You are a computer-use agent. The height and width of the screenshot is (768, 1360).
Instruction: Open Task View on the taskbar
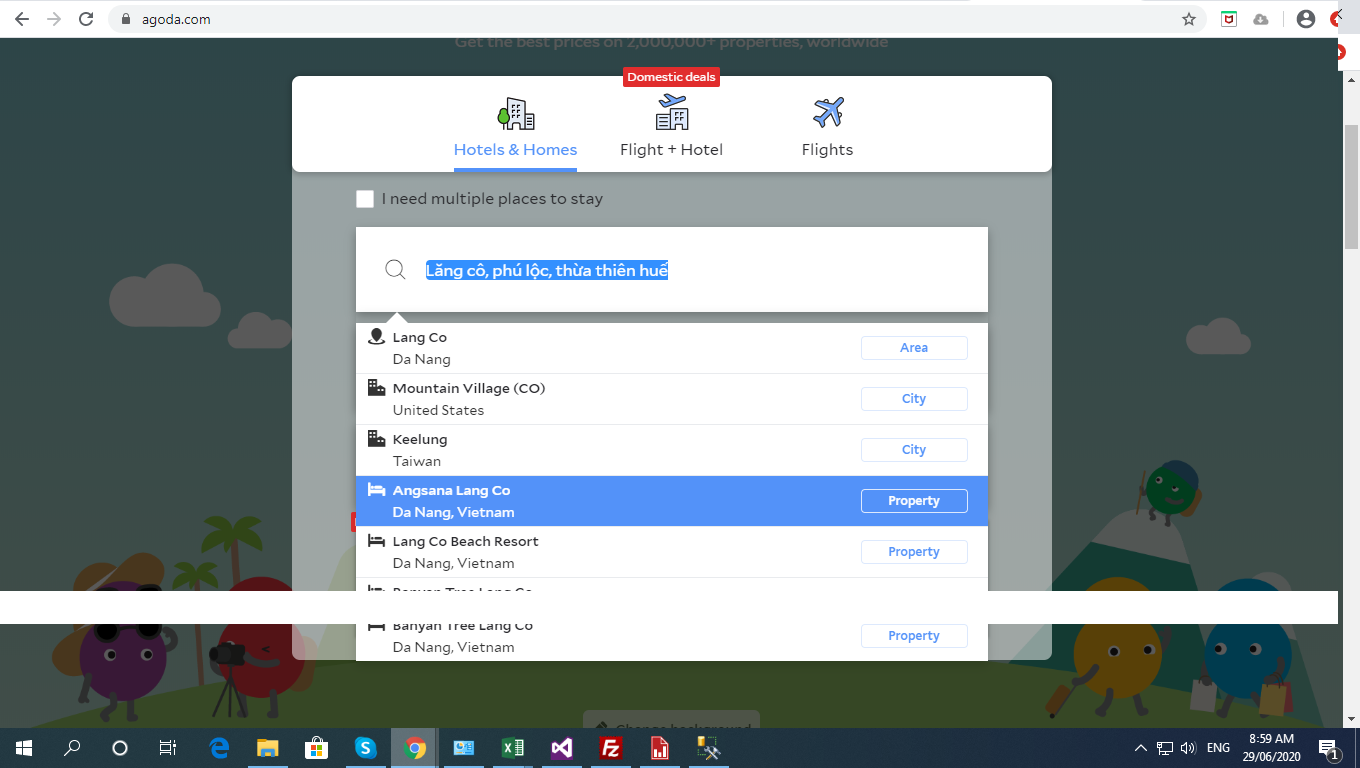click(x=168, y=748)
